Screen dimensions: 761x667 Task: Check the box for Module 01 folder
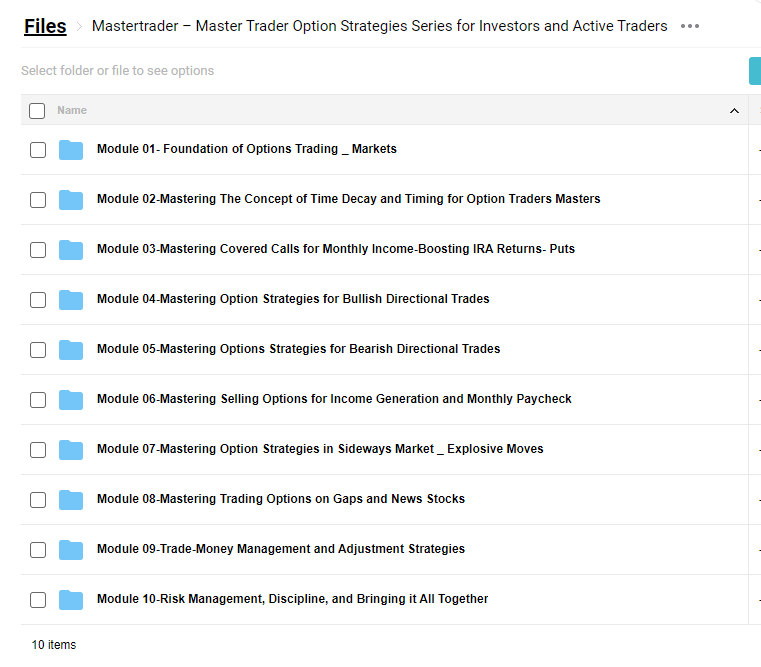point(38,150)
